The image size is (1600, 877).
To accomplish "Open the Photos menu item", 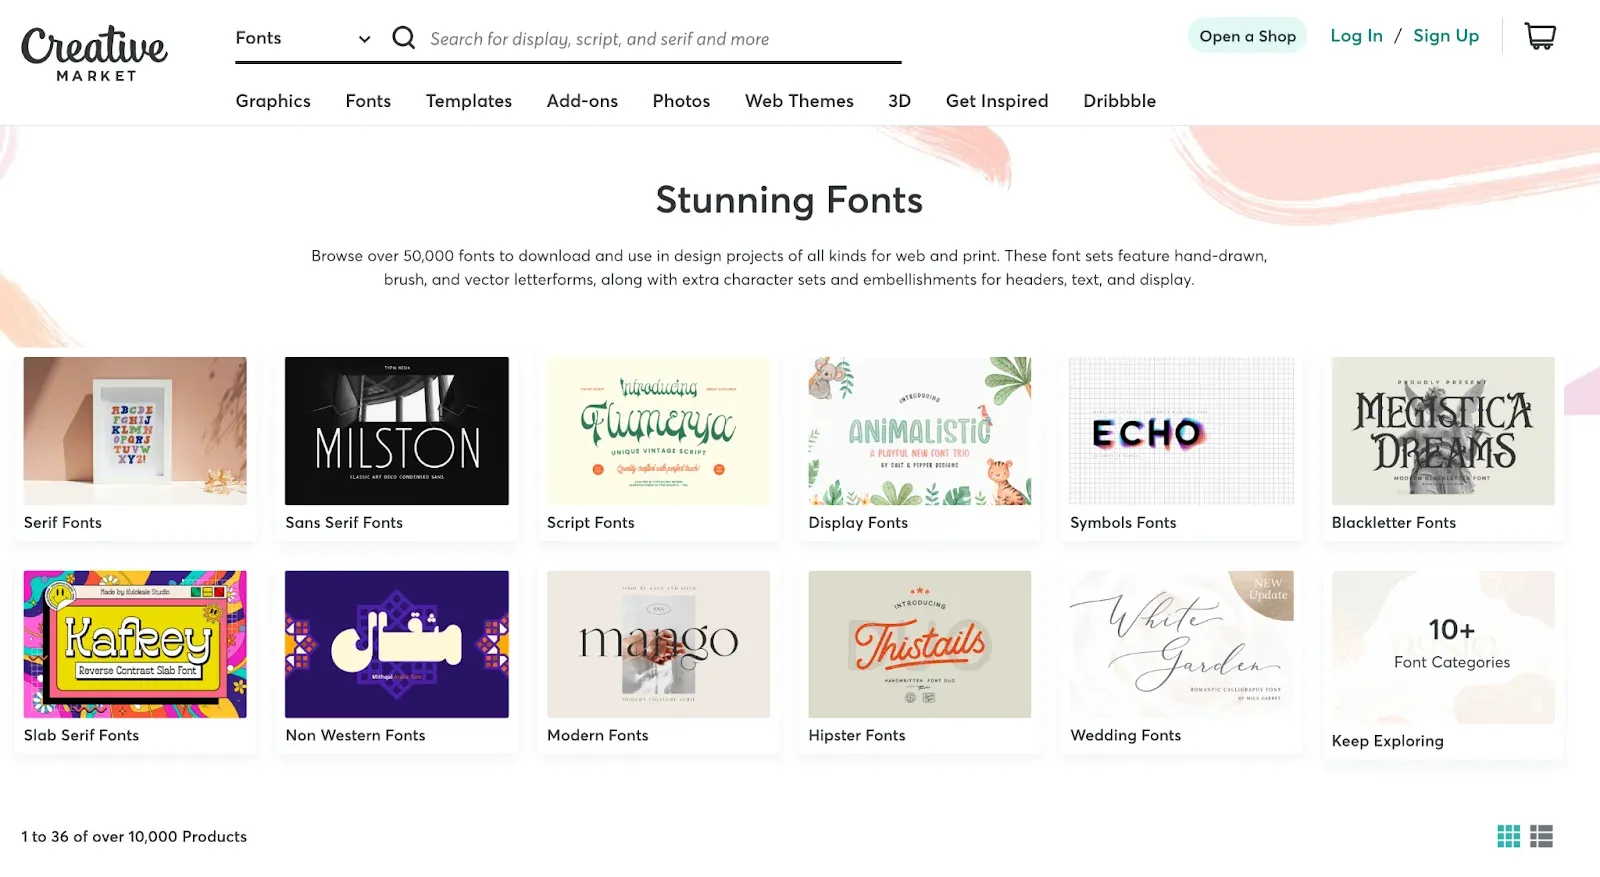I will pos(681,101).
